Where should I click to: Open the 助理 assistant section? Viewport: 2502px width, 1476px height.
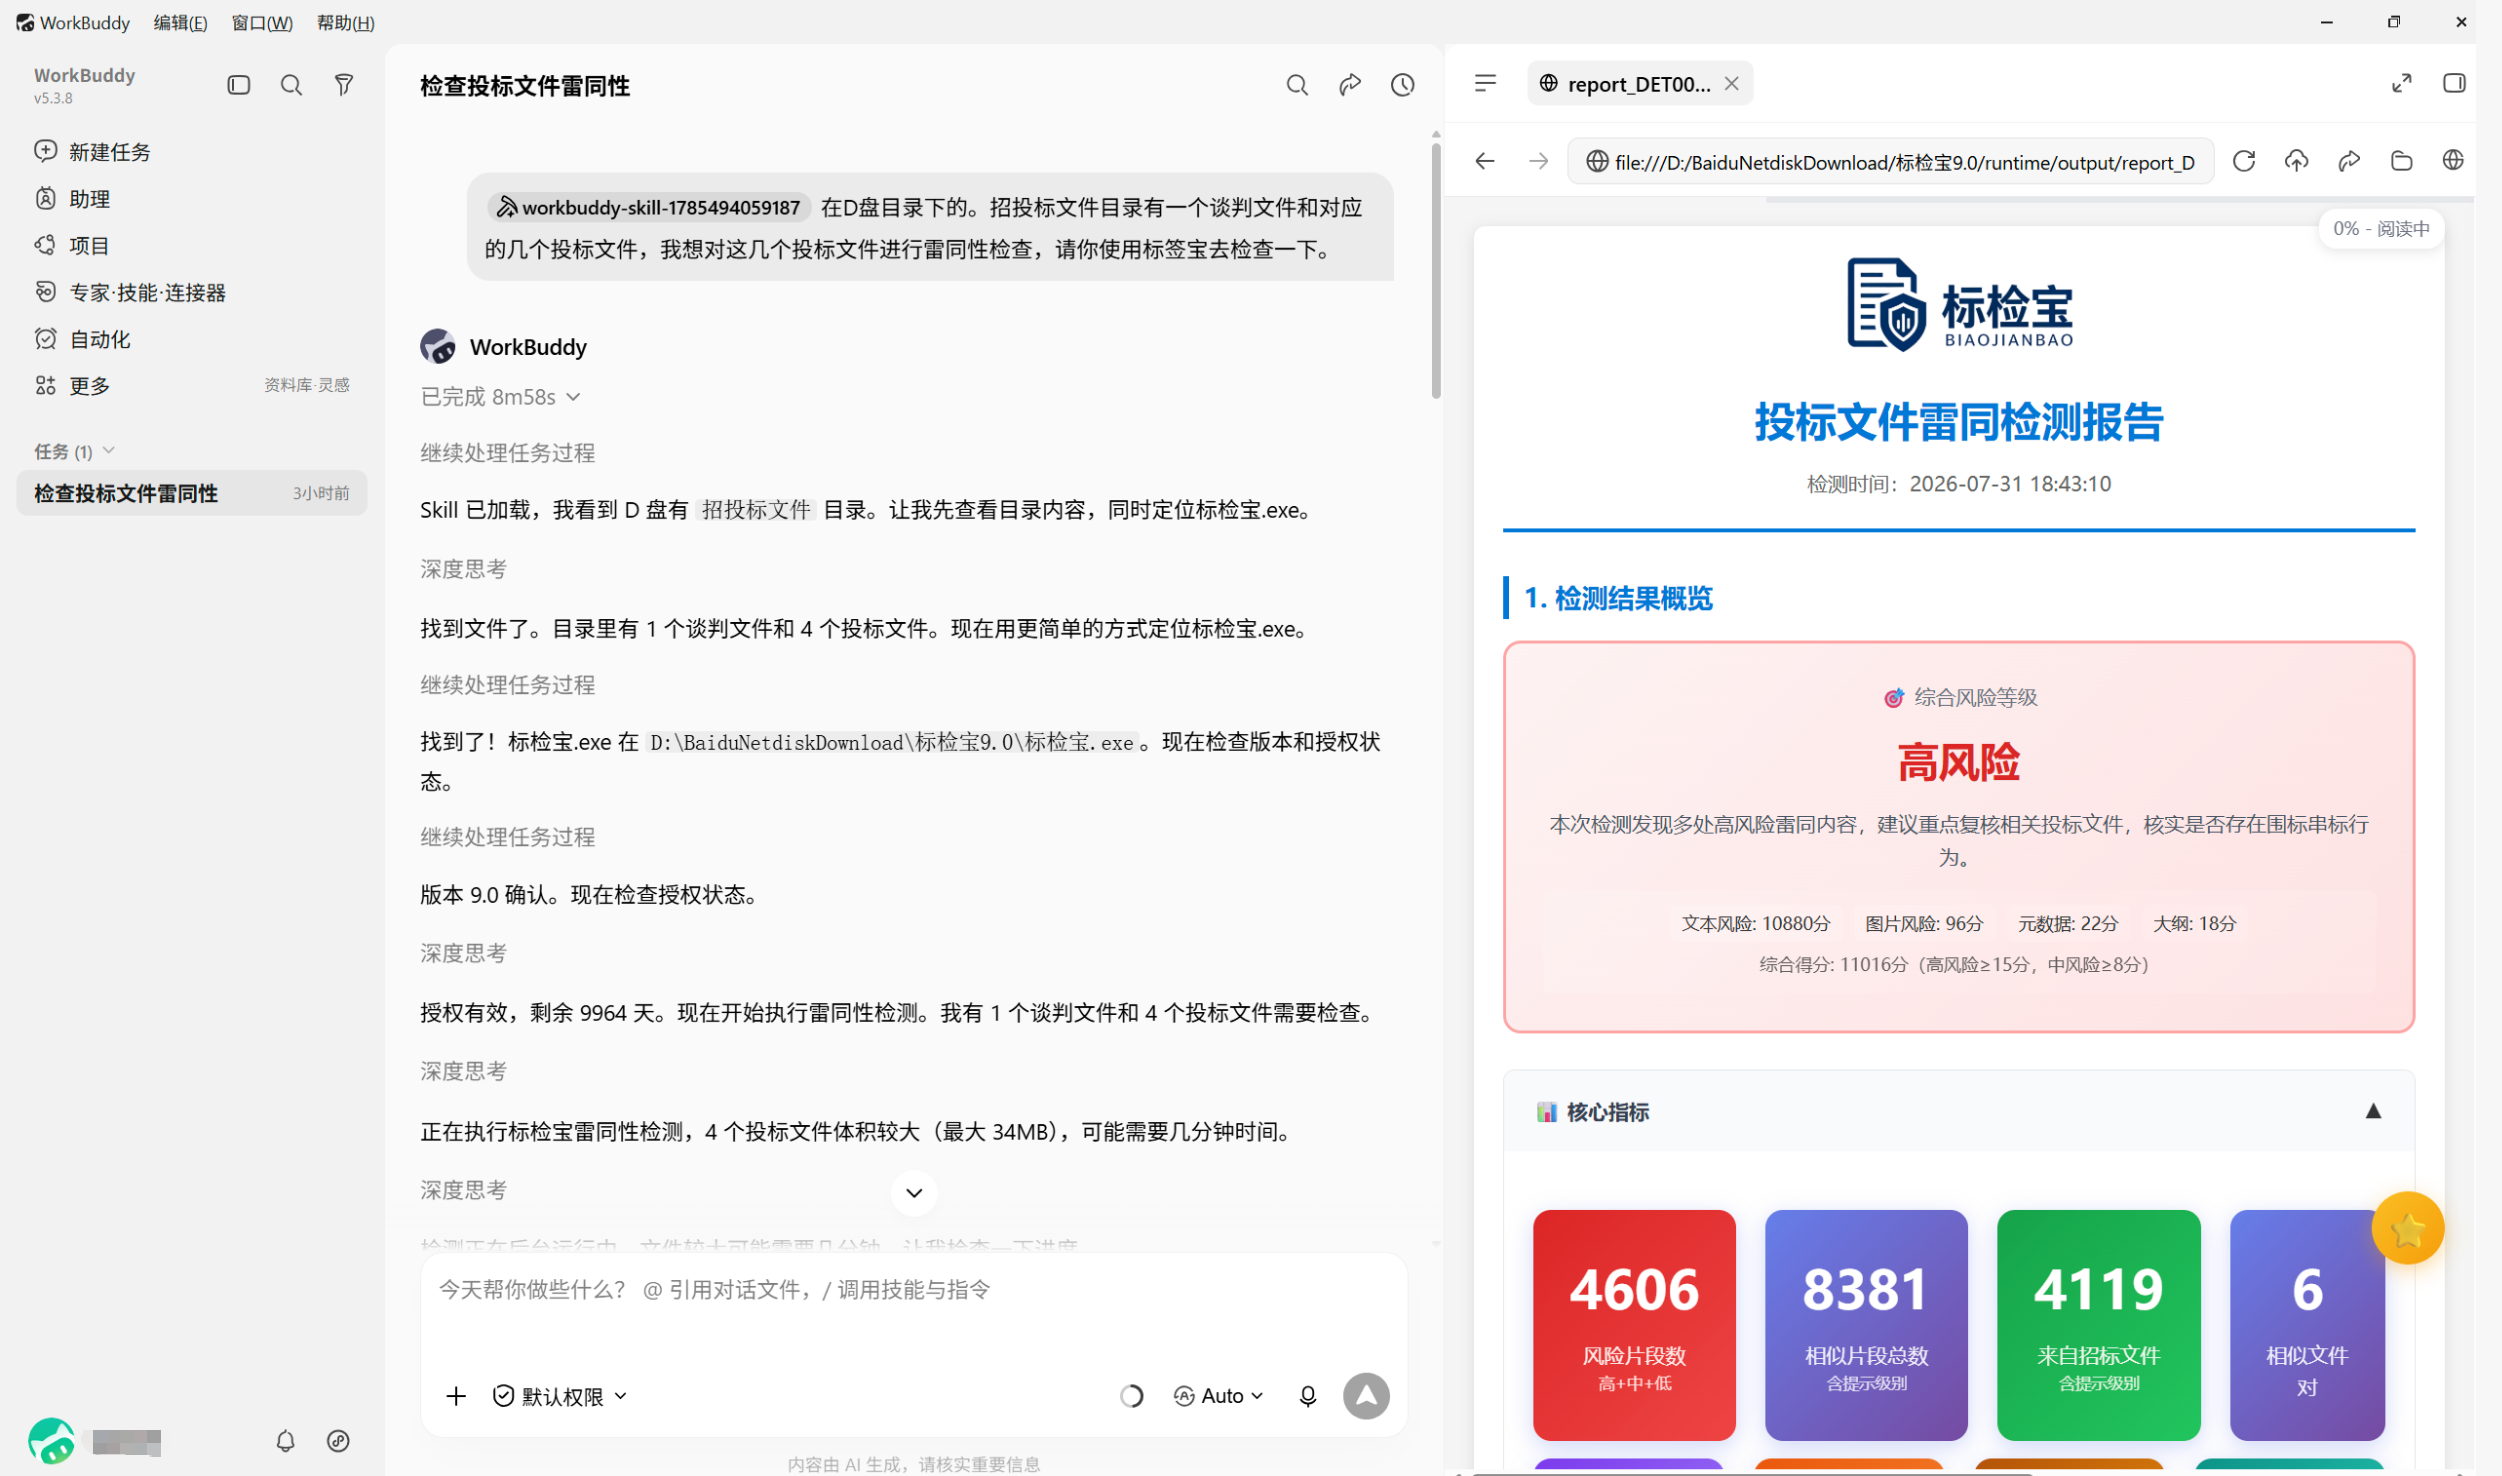[72, 199]
